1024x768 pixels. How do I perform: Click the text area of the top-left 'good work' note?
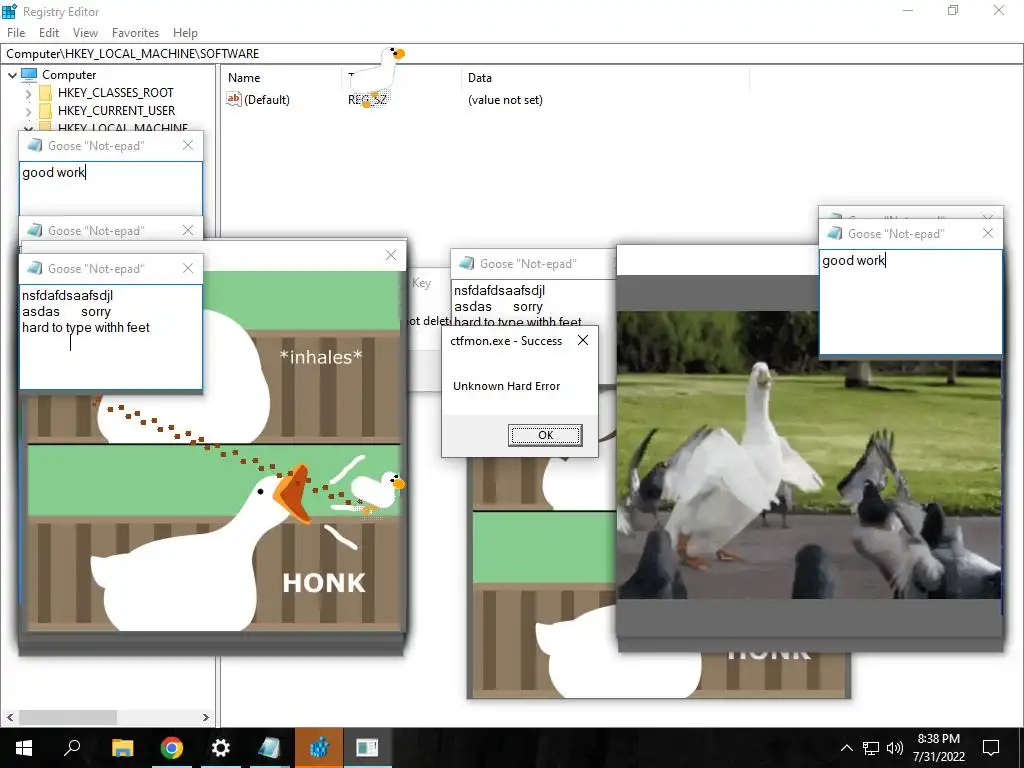111,188
